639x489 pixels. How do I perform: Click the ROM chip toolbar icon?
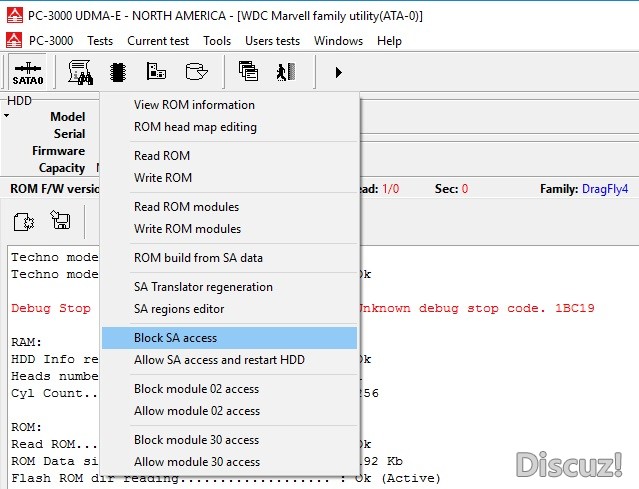(x=117, y=72)
